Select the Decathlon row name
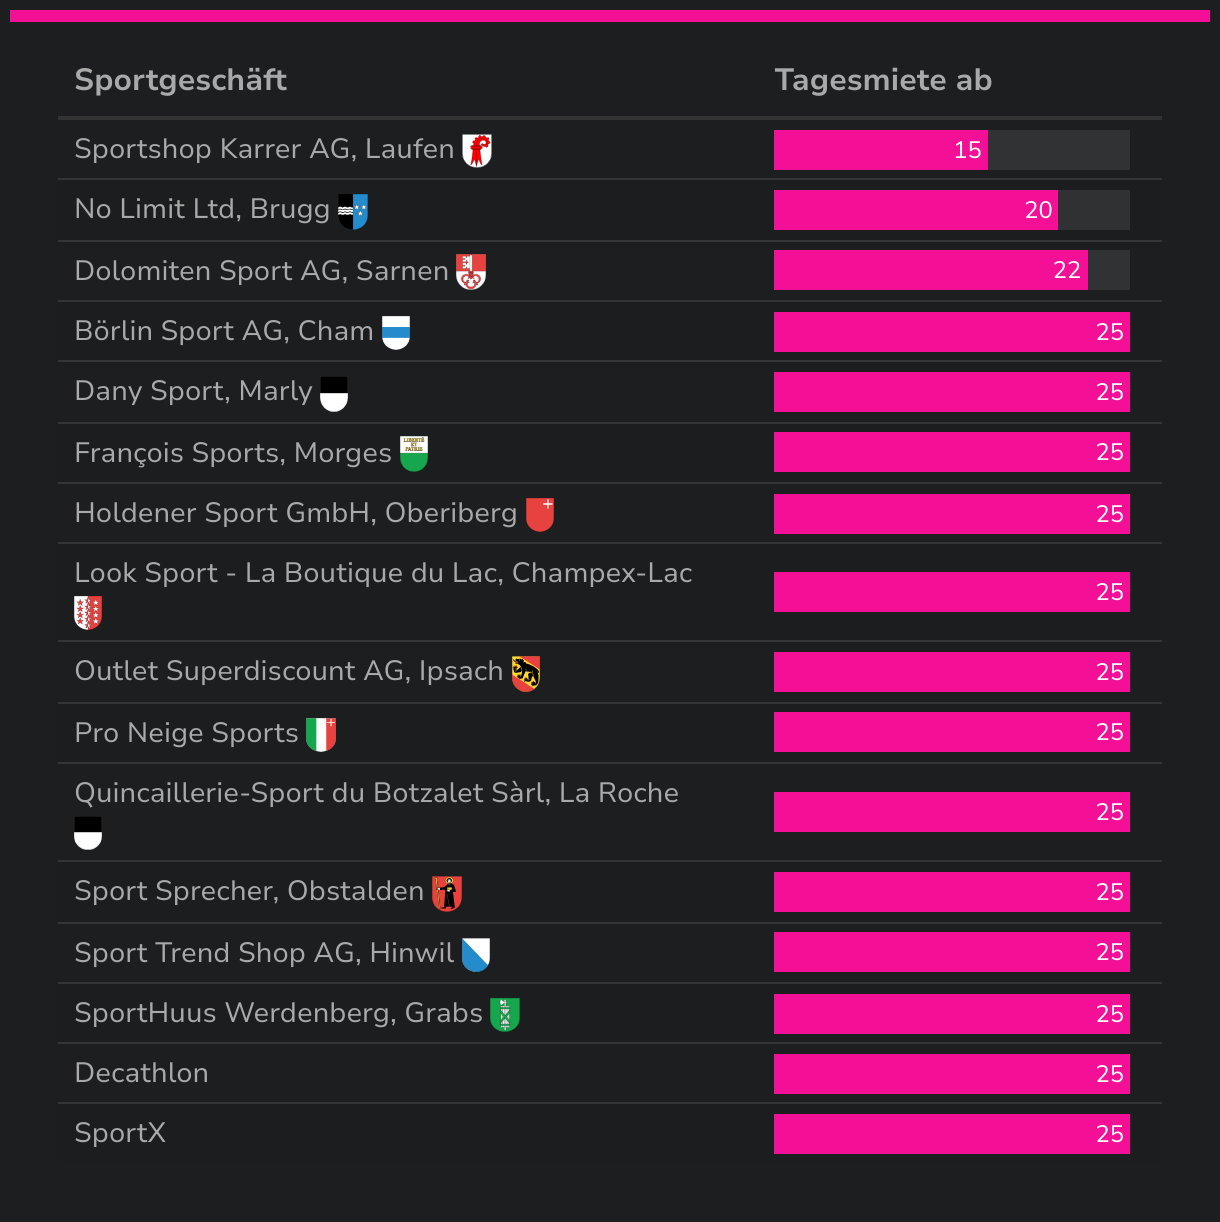The height and width of the screenshot is (1222, 1220). click(142, 1073)
